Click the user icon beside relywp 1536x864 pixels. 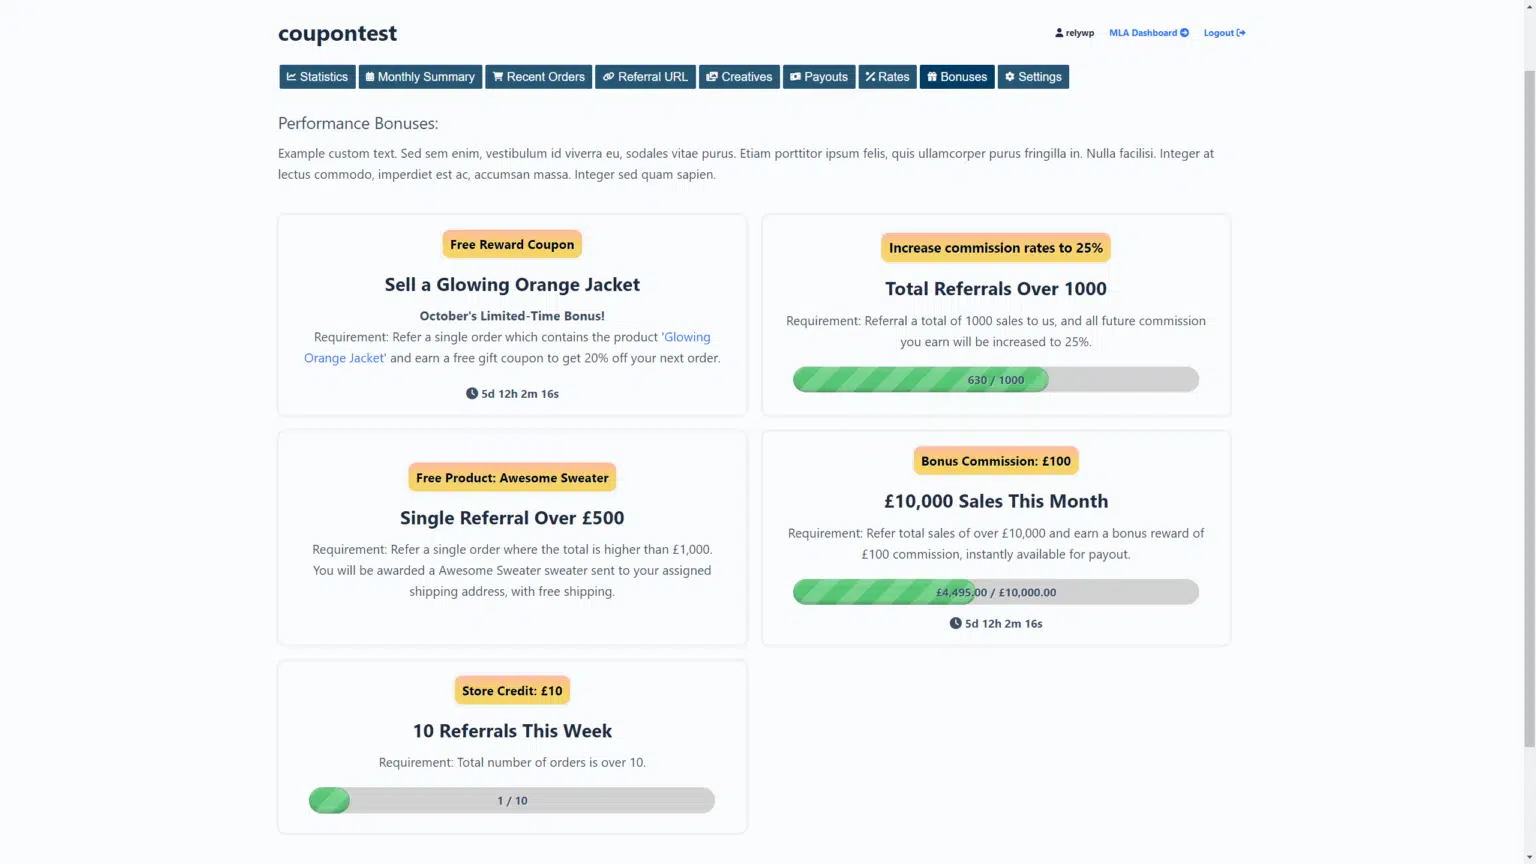click(1059, 33)
